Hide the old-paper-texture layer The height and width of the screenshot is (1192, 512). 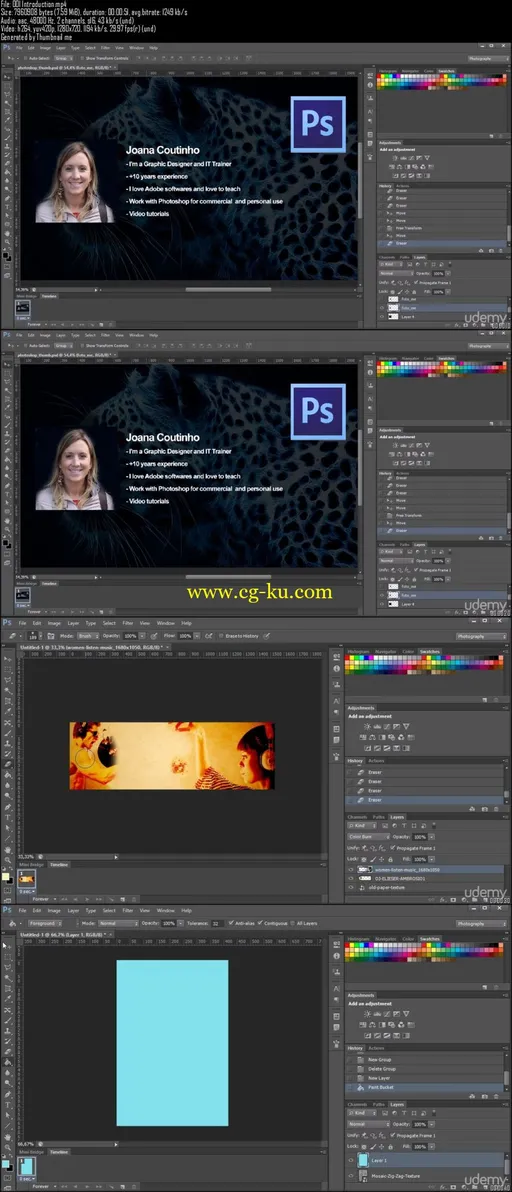click(x=351, y=887)
